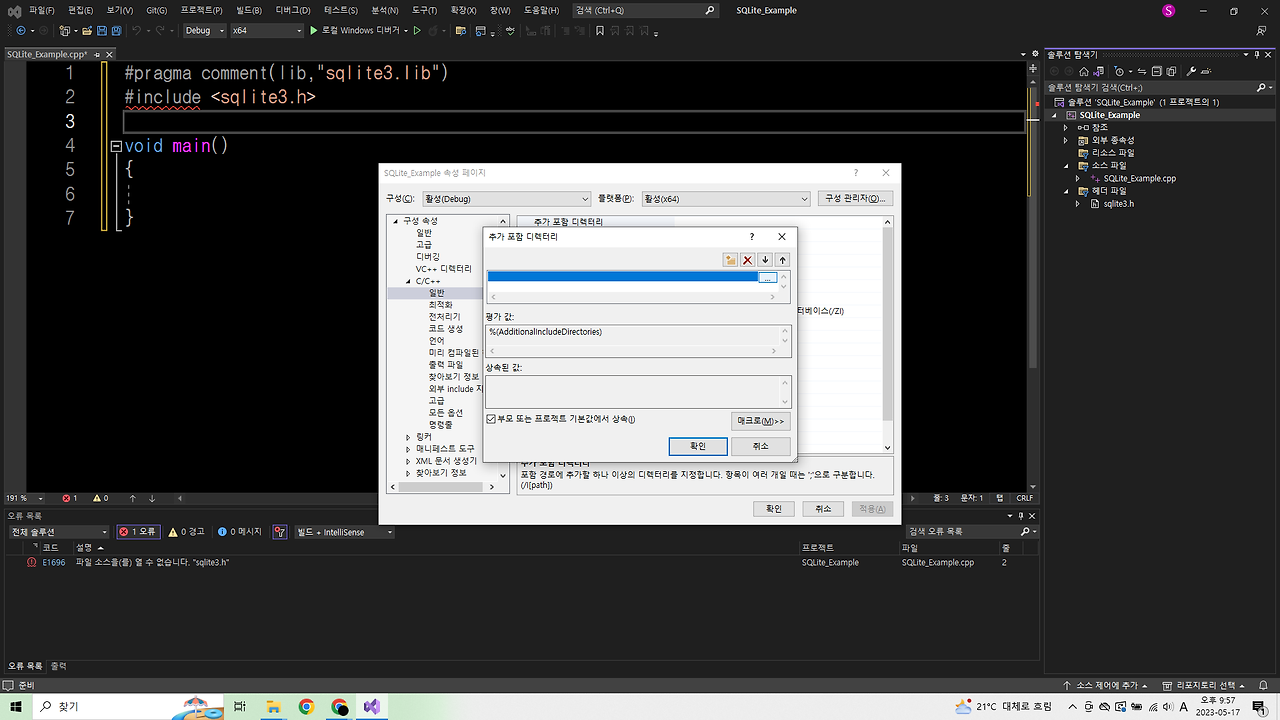The image size is (1280, 720).
Task: Open the 구성 관리자 button in the property page
Action: pos(855,198)
